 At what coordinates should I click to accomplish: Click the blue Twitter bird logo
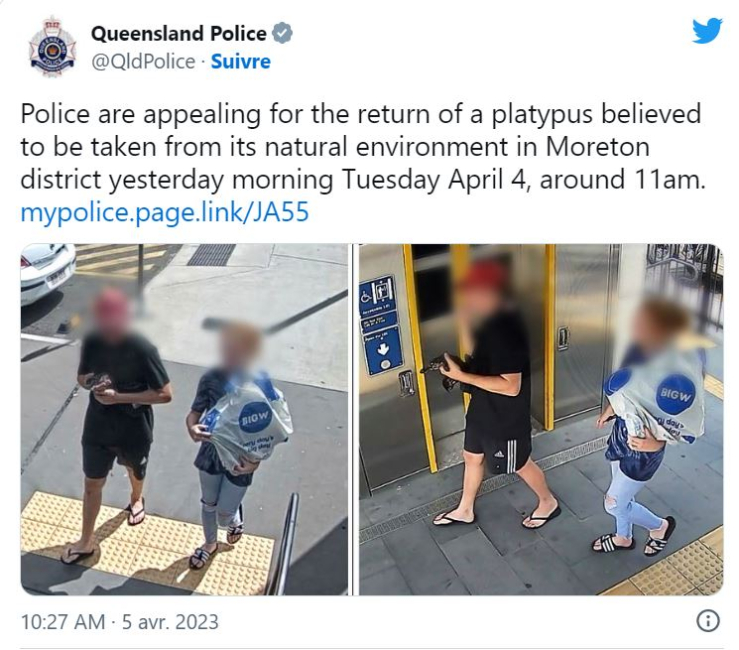tap(707, 31)
